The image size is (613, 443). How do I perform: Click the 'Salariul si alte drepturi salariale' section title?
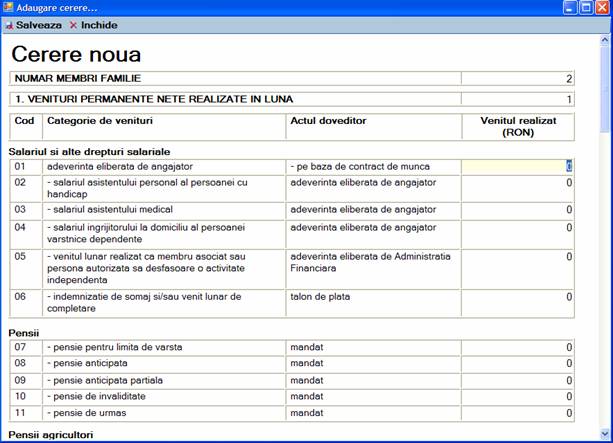pos(89,152)
